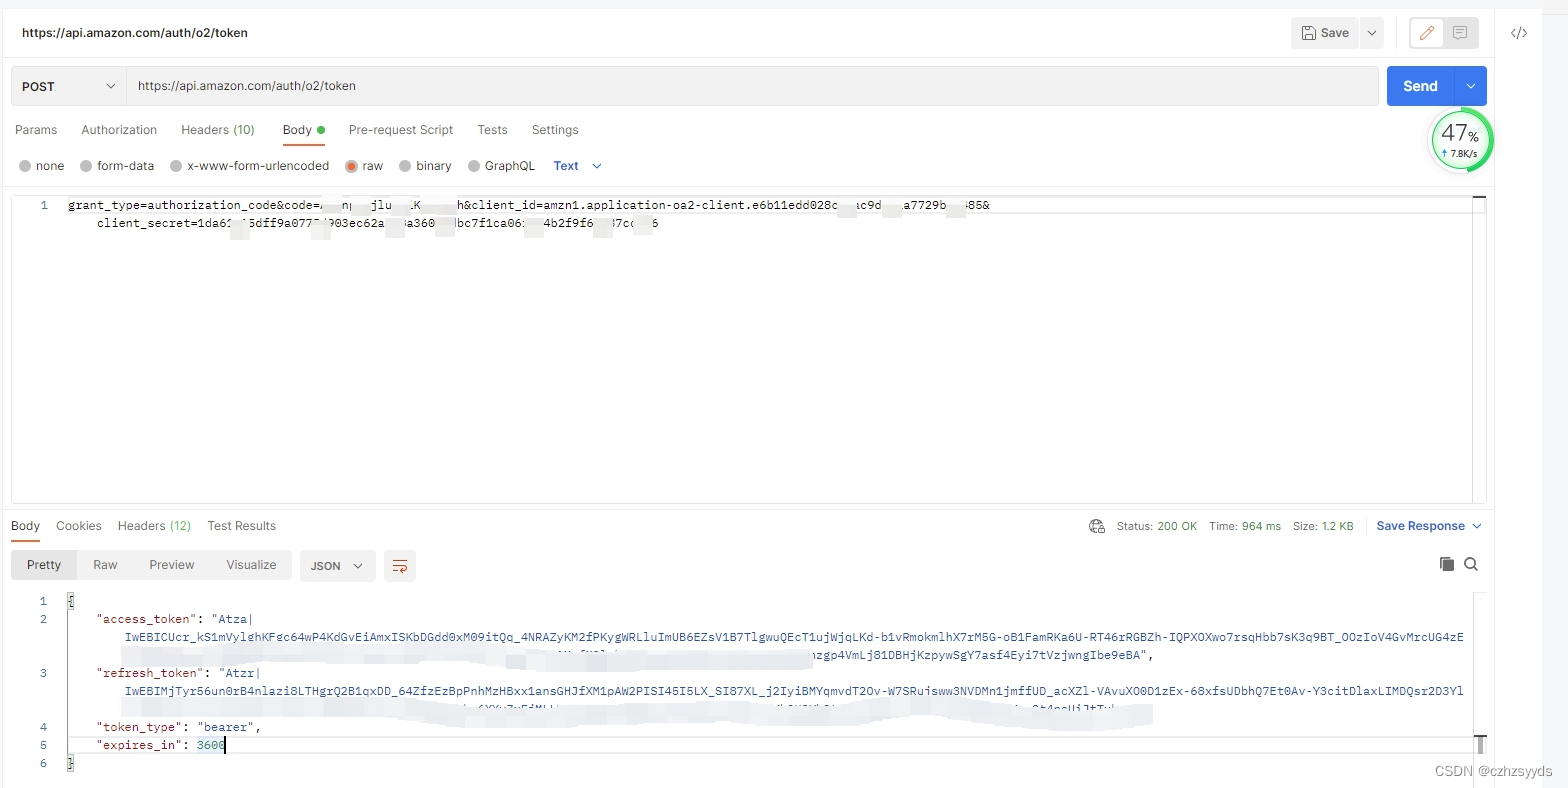Open the Pre-request Script tab
Image resolution: width=1568 pixels, height=788 pixels.
tap(401, 130)
